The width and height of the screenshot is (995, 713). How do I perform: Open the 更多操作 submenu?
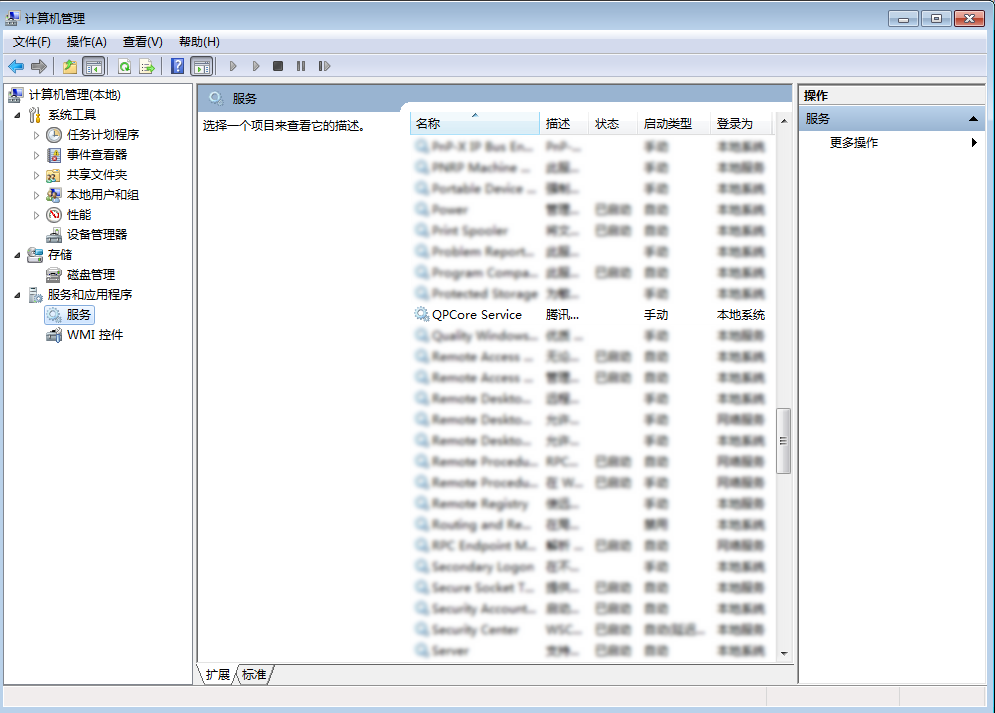click(x=853, y=143)
